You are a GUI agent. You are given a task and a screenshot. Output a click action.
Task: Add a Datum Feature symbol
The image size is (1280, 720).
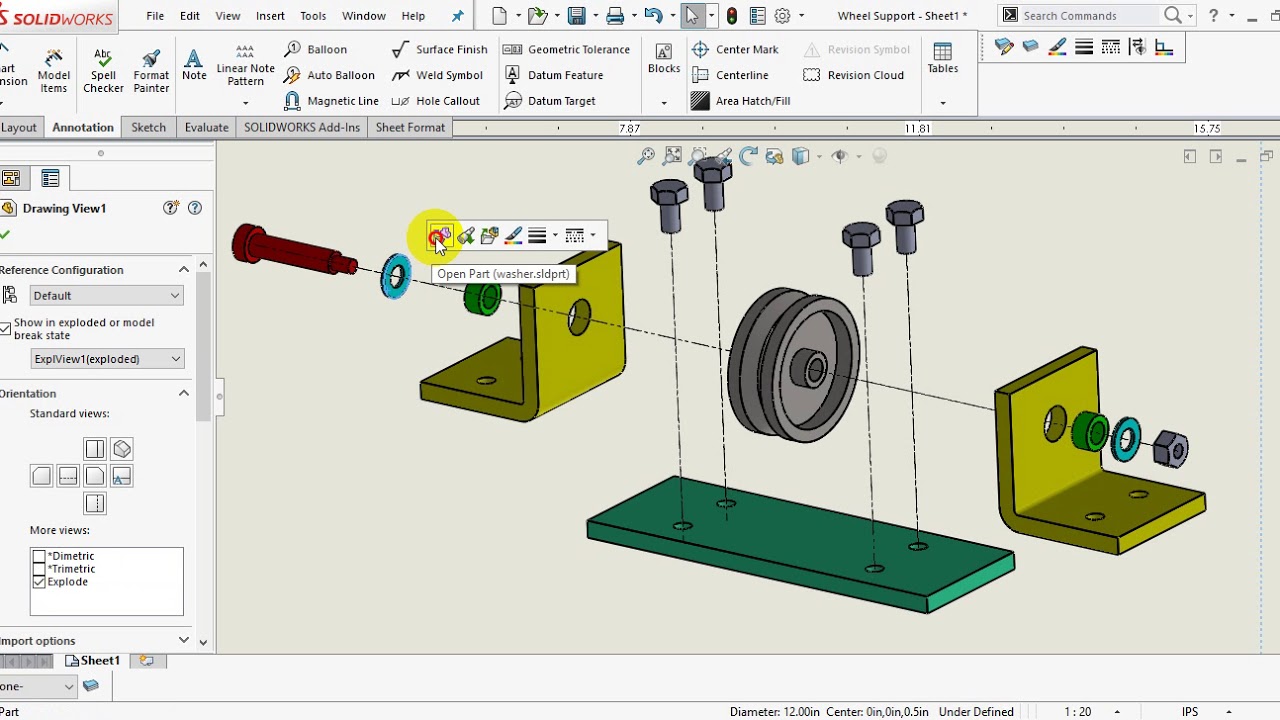pyautogui.click(x=553, y=75)
